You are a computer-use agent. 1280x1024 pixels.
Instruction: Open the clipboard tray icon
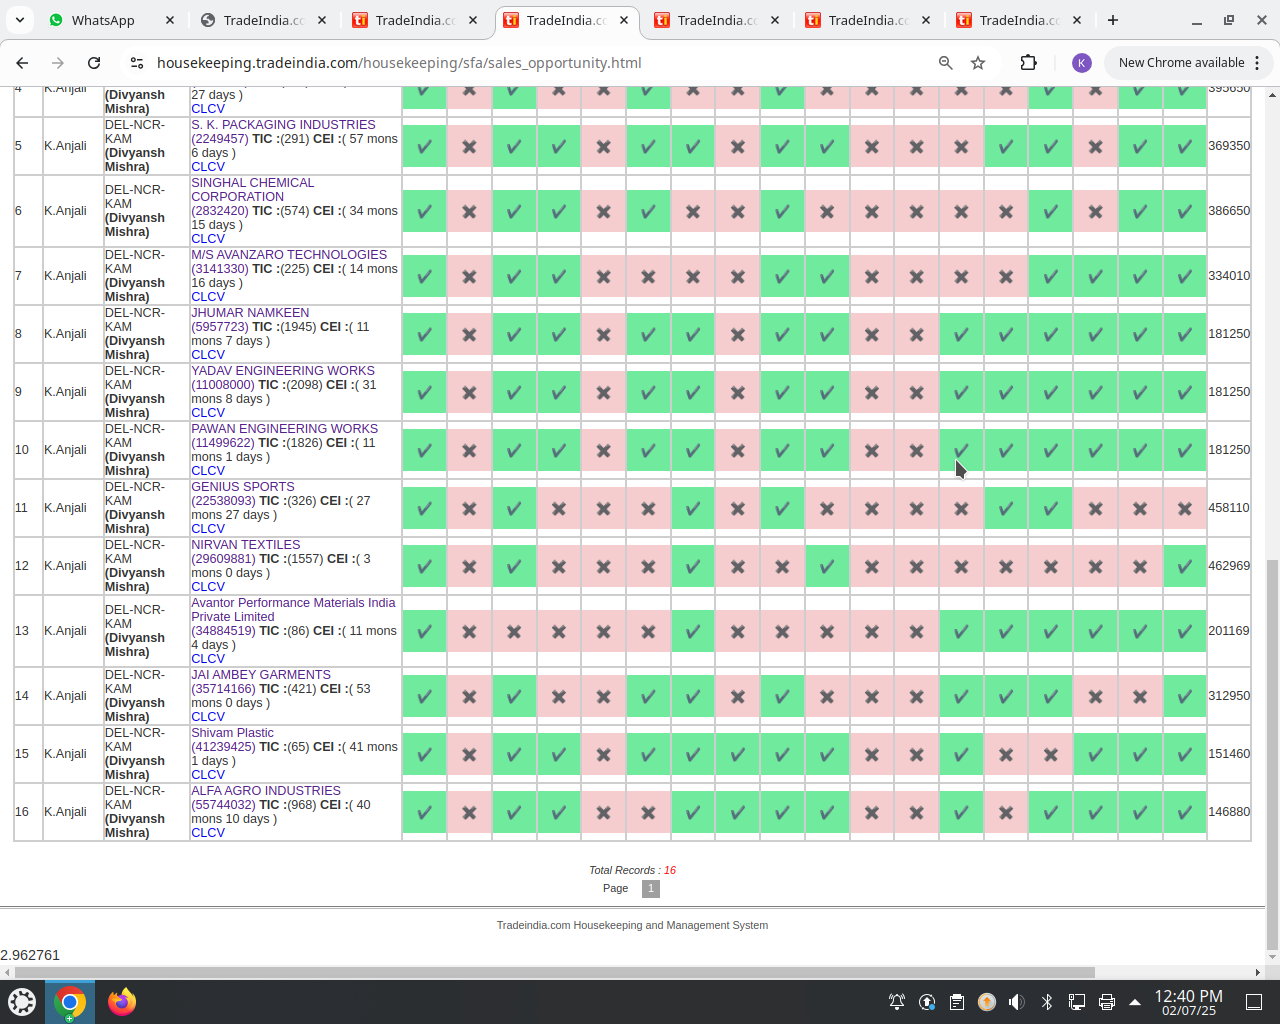(957, 1002)
